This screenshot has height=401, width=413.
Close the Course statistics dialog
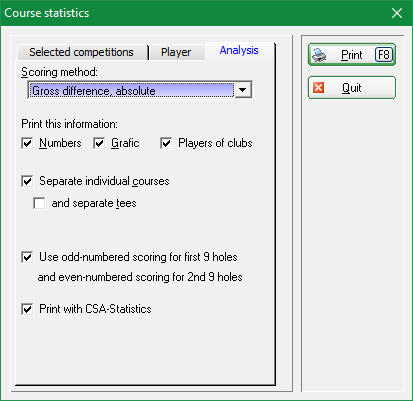[397, 13]
